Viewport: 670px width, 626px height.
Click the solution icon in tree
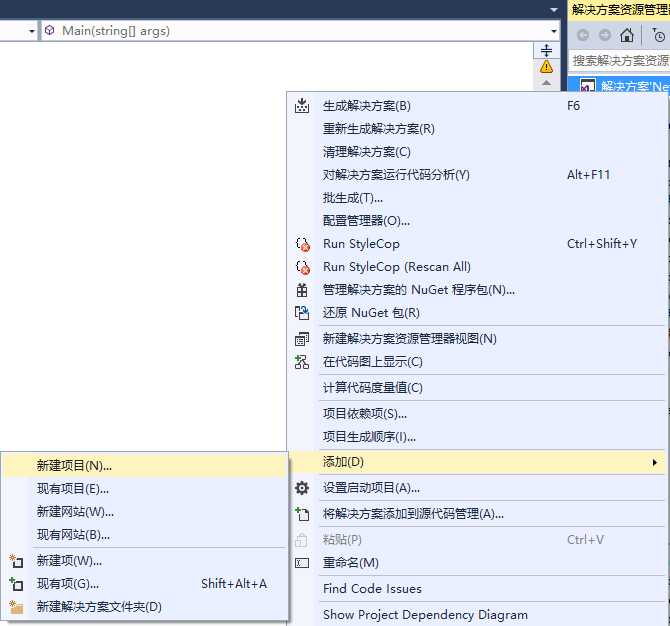click(x=588, y=86)
